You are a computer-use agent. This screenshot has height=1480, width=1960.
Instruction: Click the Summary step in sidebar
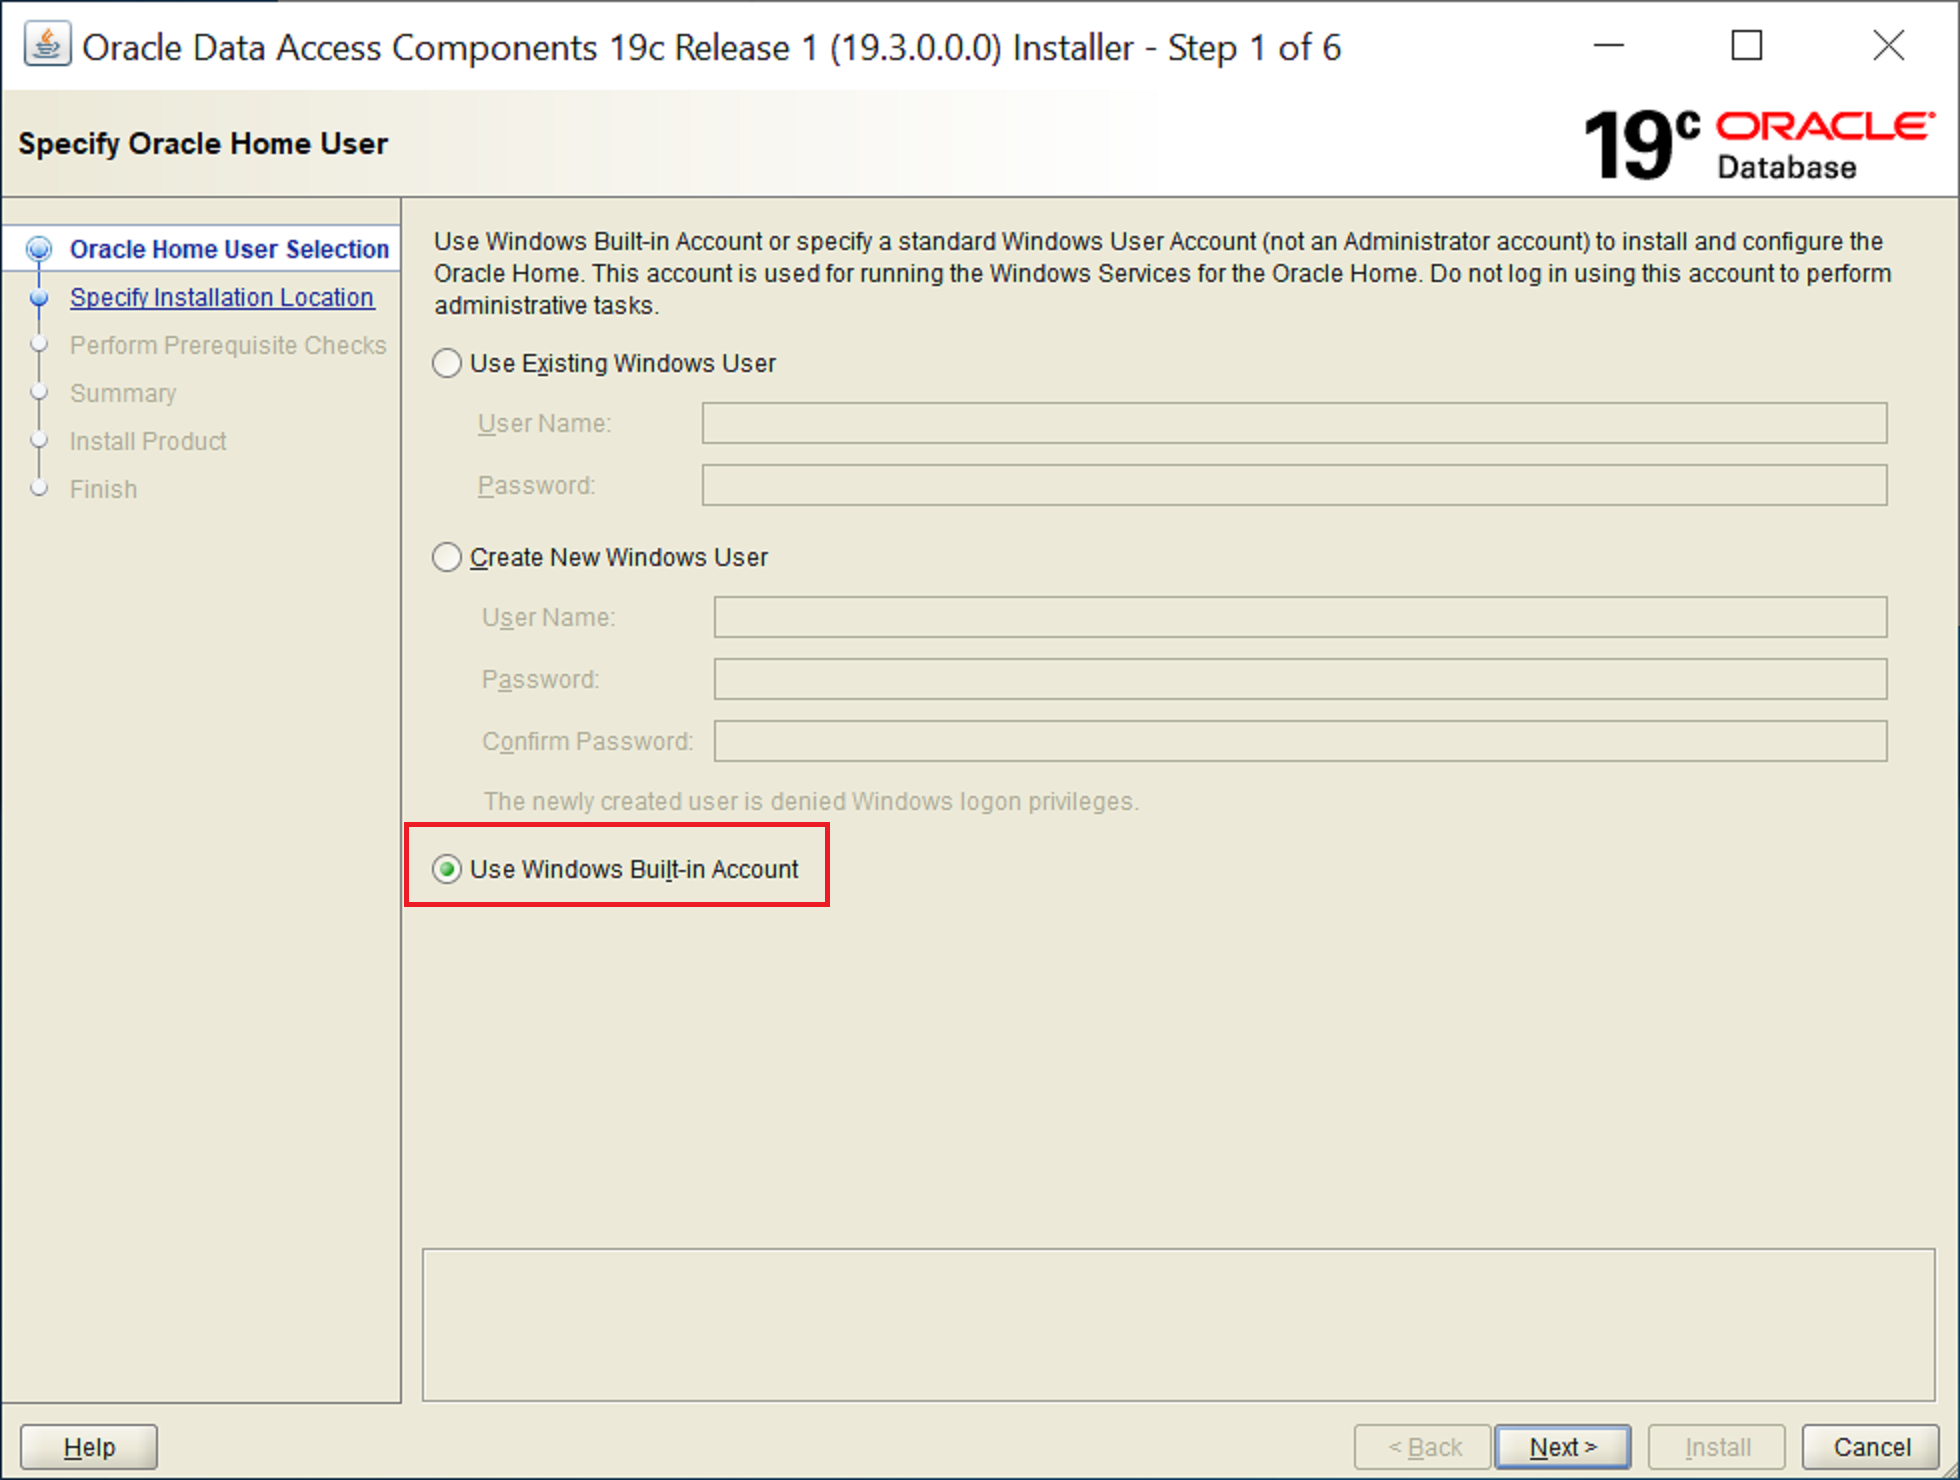(123, 393)
